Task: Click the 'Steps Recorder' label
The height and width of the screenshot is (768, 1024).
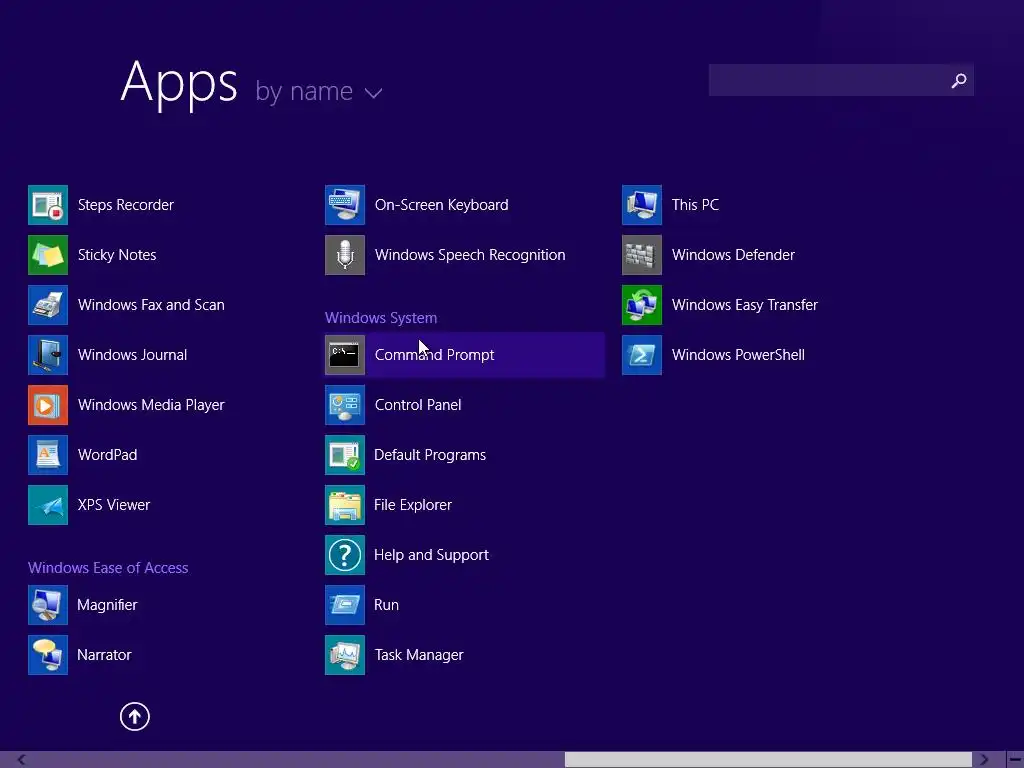Action: coord(125,205)
